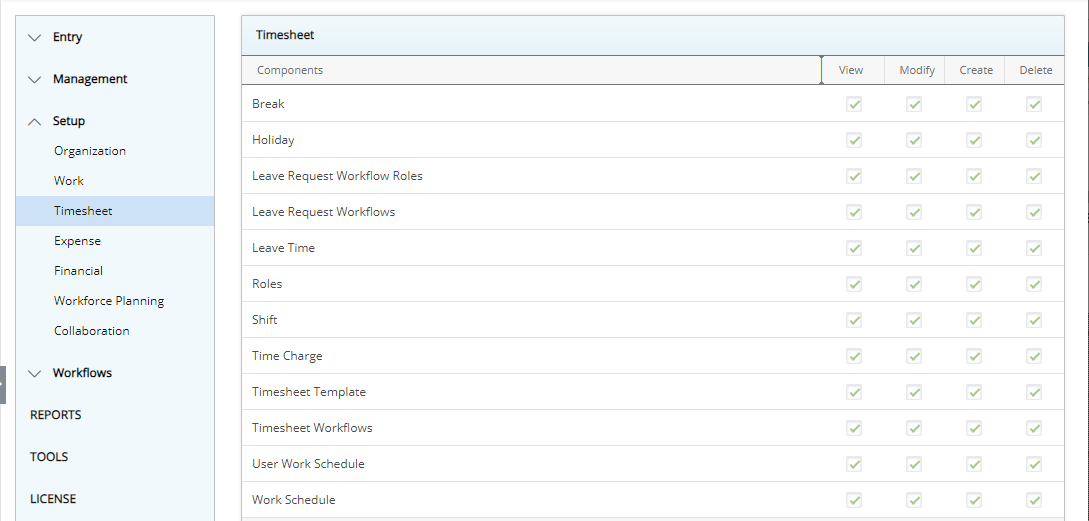Open the Expense setup item
This screenshot has width=1089, height=521.
point(77,240)
